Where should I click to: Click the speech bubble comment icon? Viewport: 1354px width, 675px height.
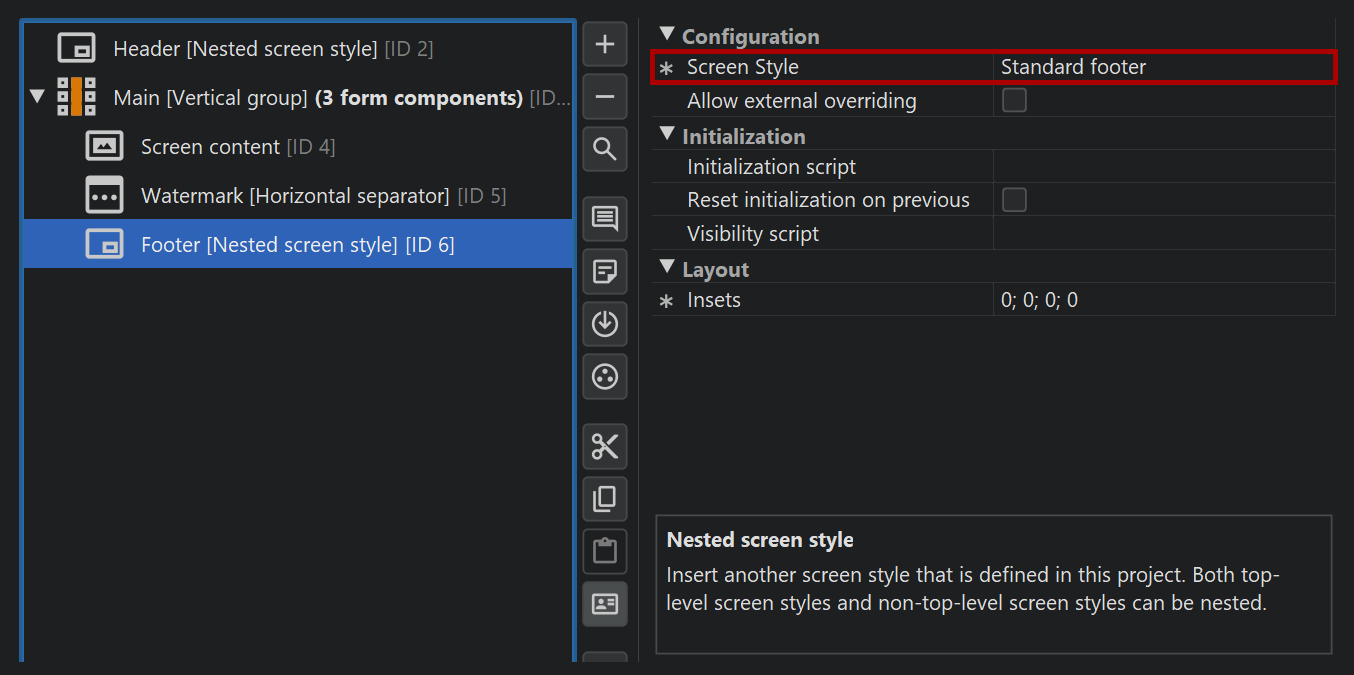coord(605,219)
